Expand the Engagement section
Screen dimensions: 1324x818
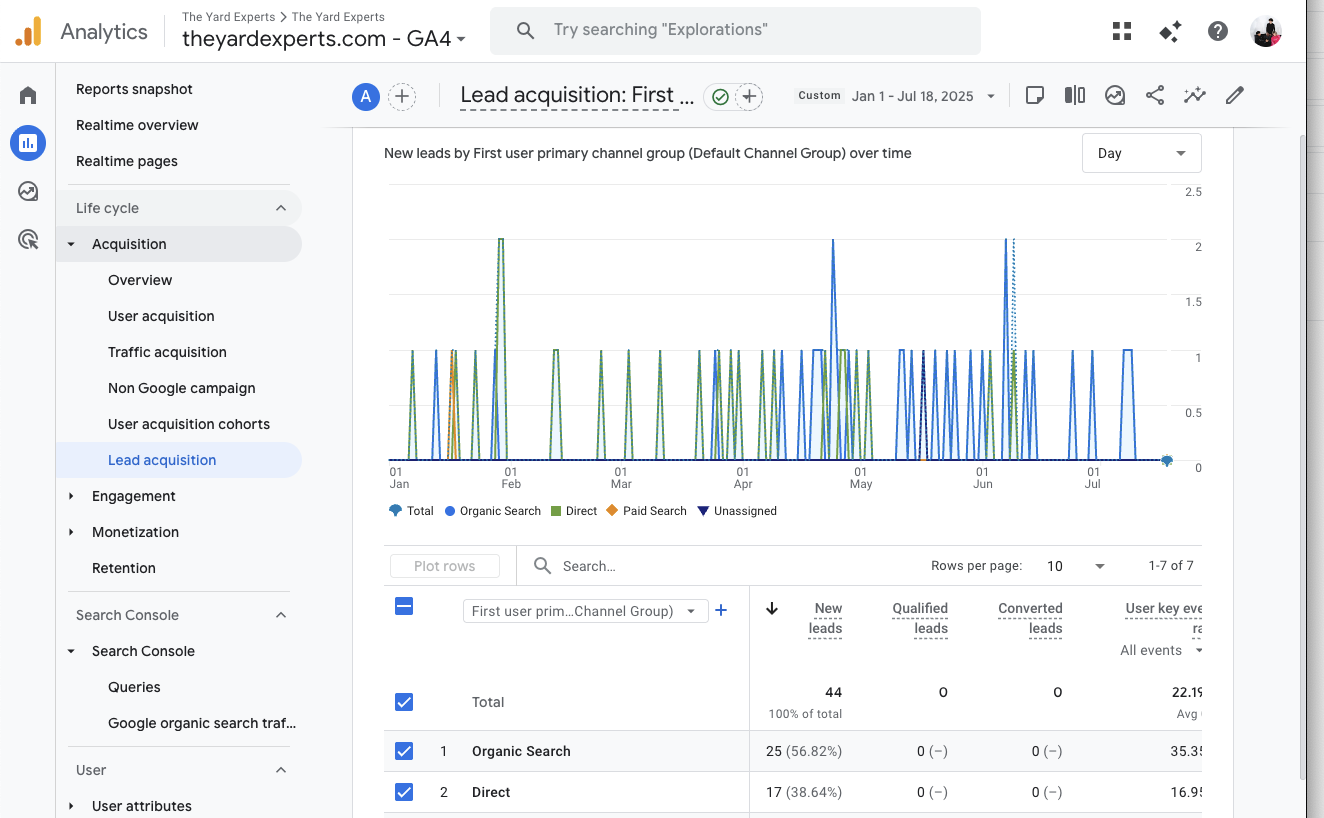(x=133, y=496)
